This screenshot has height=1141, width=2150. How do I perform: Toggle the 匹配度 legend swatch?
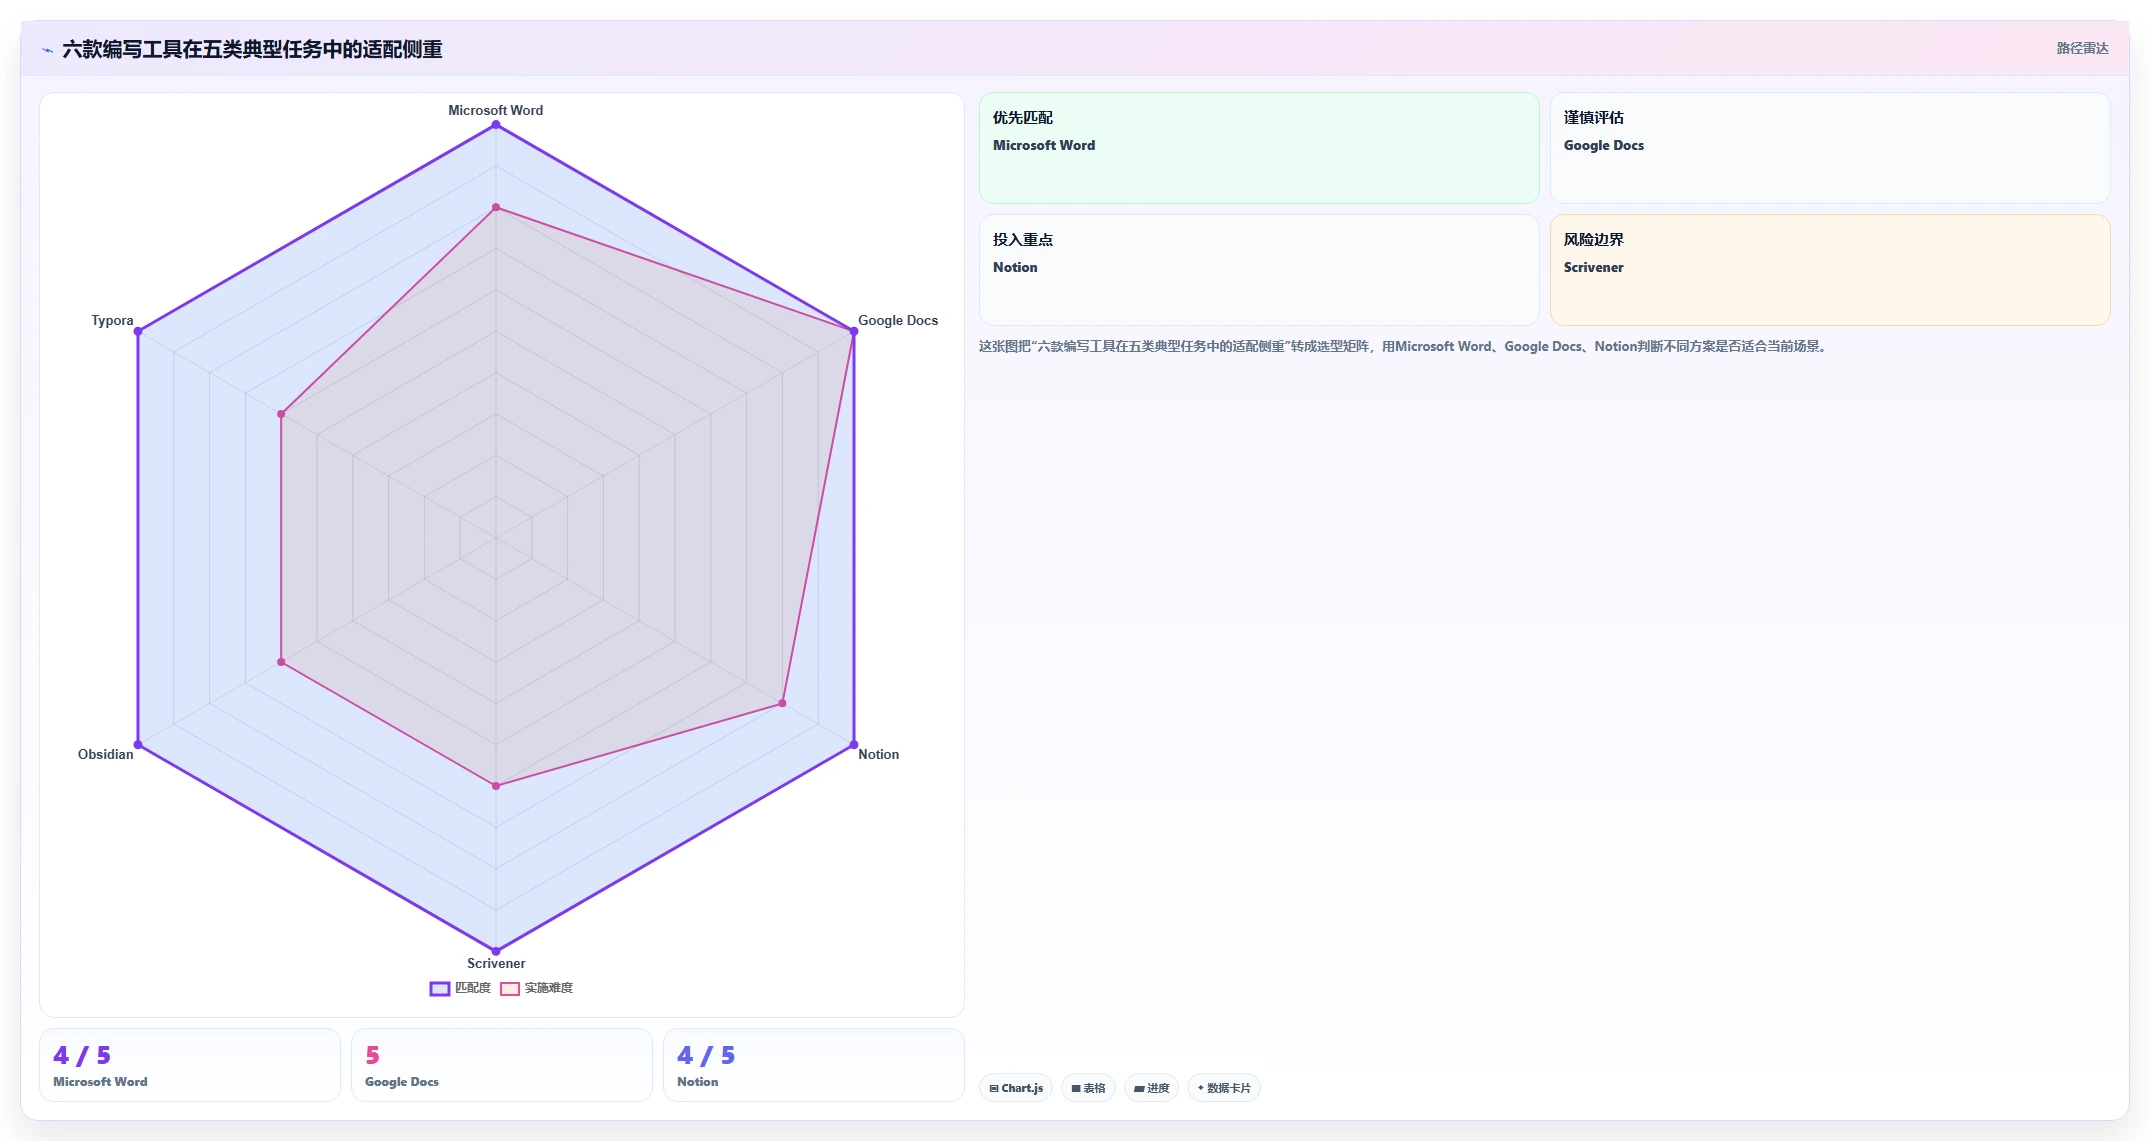tap(440, 989)
